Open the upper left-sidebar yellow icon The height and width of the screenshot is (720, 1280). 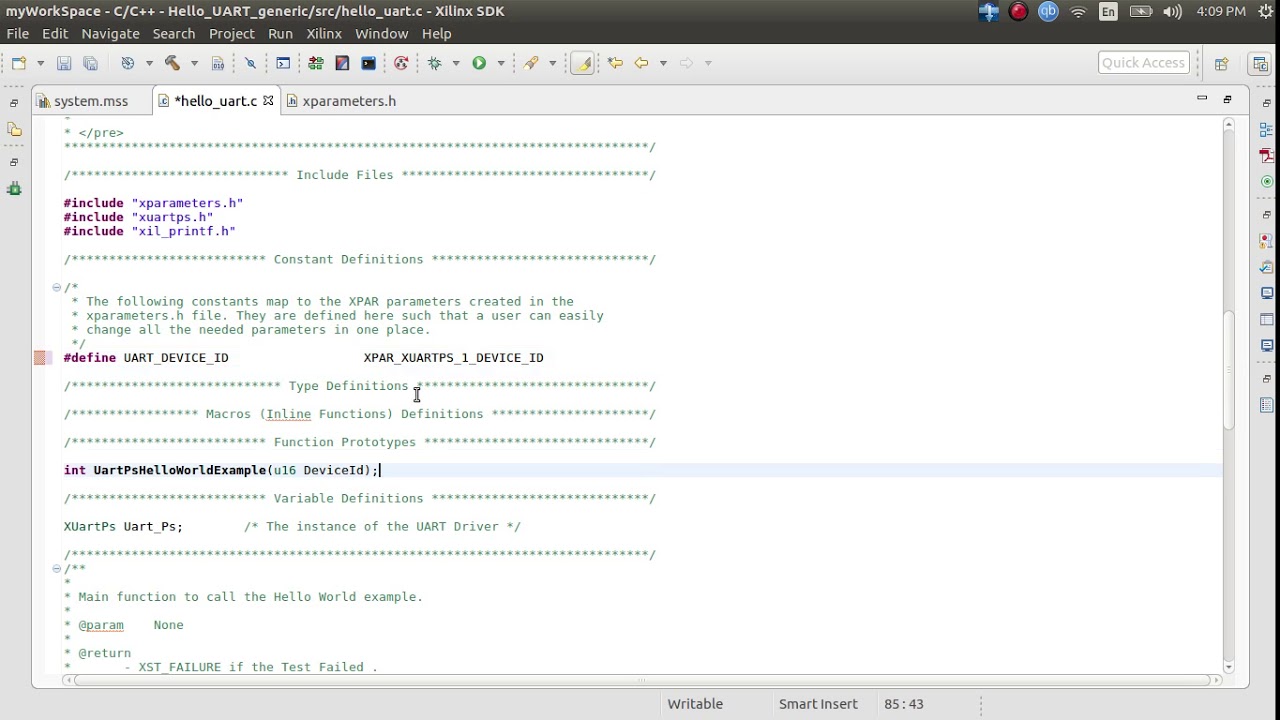point(14,129)
